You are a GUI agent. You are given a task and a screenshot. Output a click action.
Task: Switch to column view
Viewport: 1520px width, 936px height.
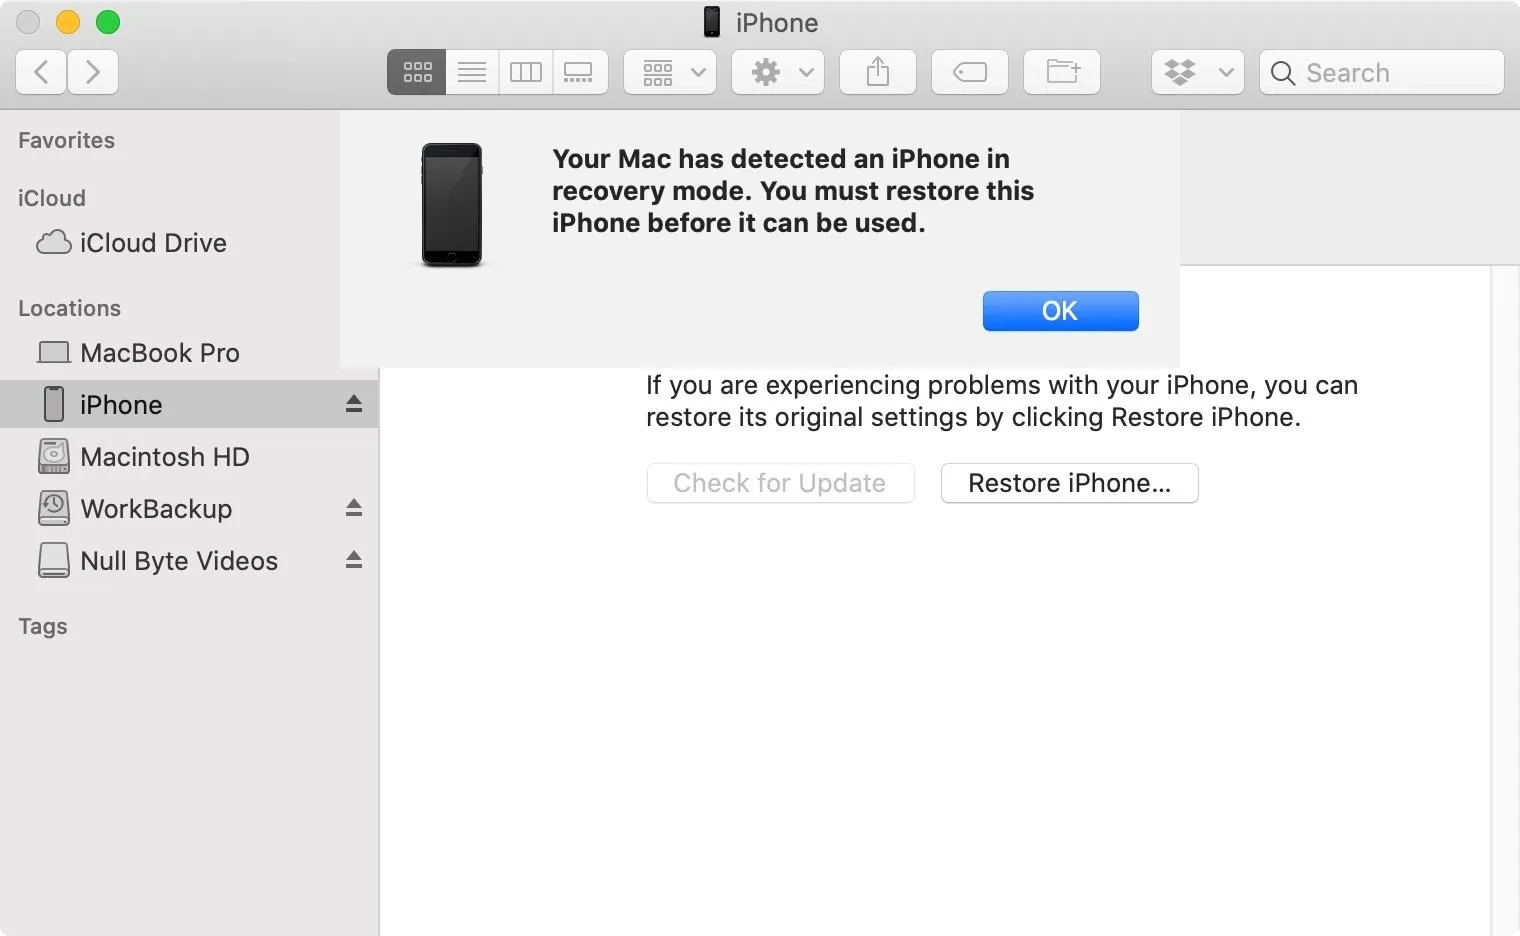(526, 72)
